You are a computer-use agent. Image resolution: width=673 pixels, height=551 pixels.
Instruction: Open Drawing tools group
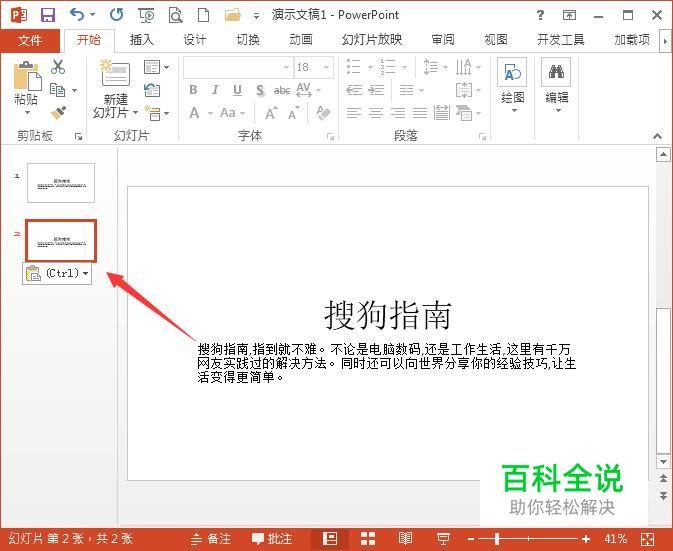point(512,86)
